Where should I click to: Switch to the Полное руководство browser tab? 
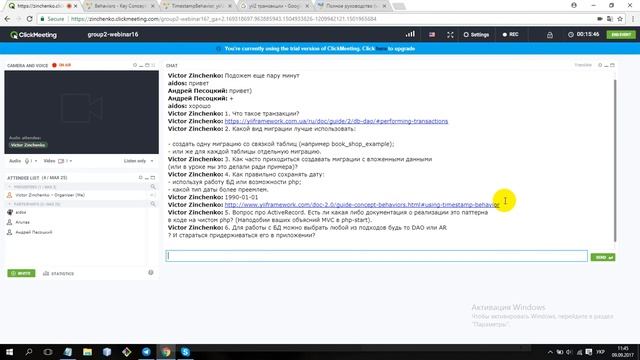[x=352, y=6]
